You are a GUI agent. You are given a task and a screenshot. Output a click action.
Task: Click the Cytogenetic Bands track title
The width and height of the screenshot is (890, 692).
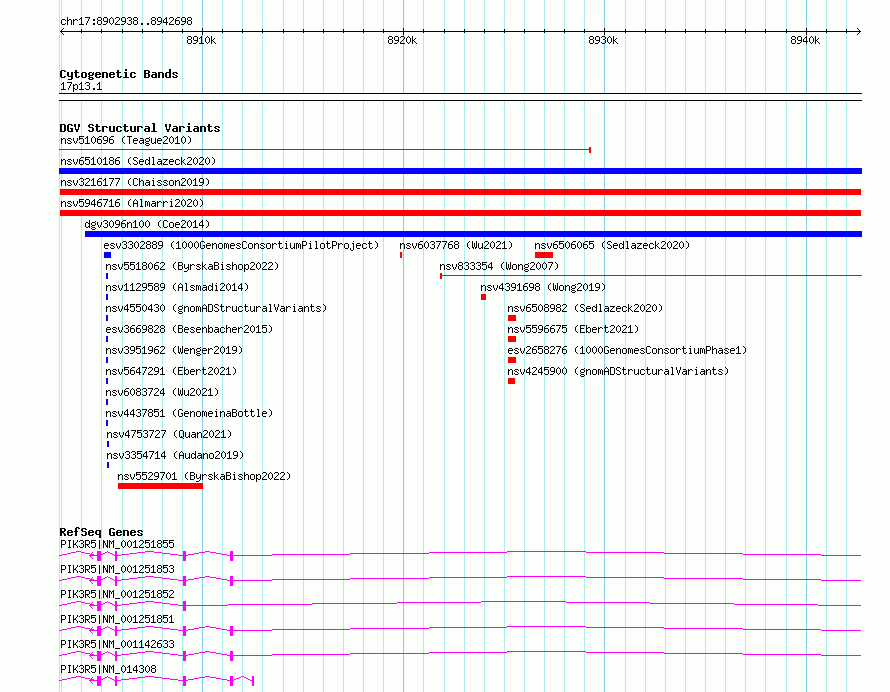pos(119,74)
